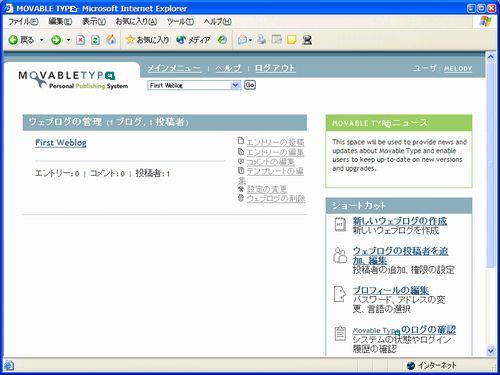Click the activity log clipboard icon

coord(340,333)
